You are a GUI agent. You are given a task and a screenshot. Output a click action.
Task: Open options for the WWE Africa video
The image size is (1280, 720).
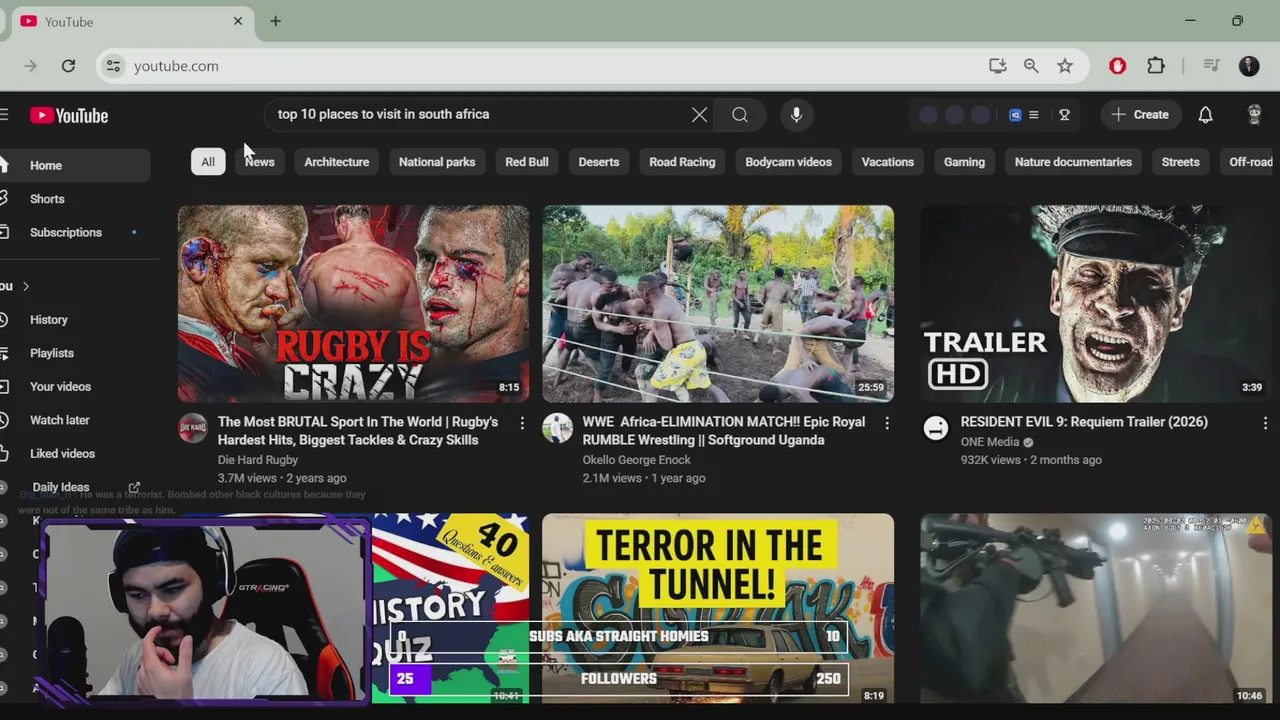pos(886,424)
